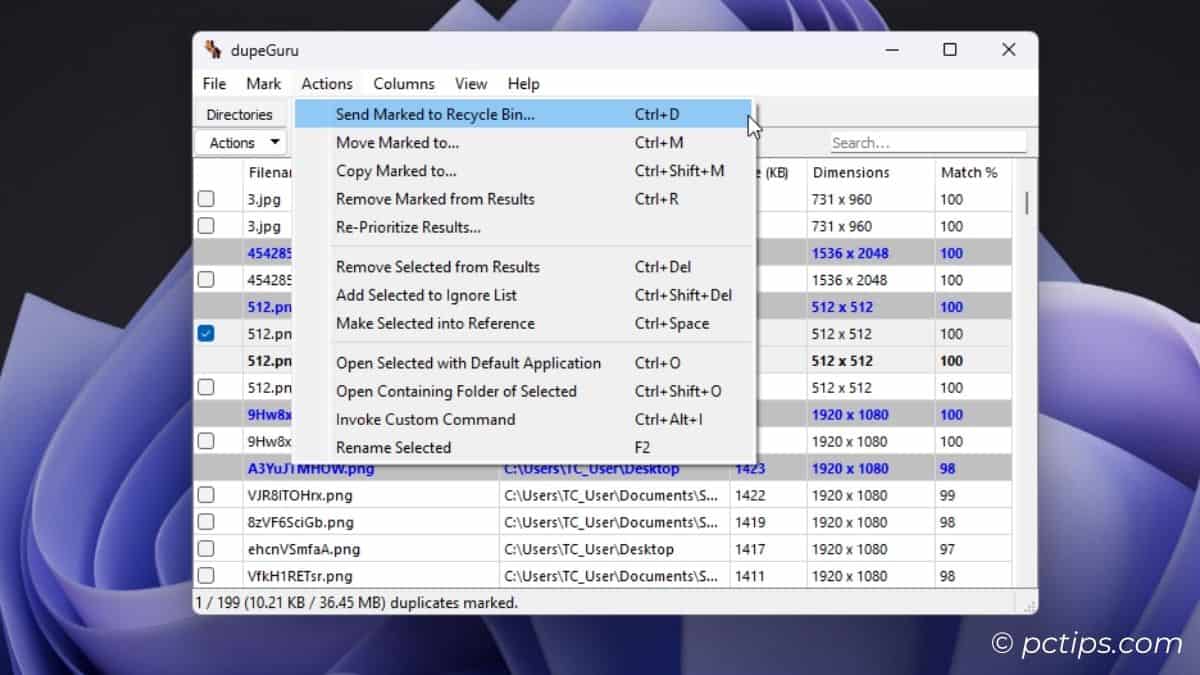Select "Rename Selected" from the menu
The height and width of the screenshot is (675, 1200).
point(394,447)
